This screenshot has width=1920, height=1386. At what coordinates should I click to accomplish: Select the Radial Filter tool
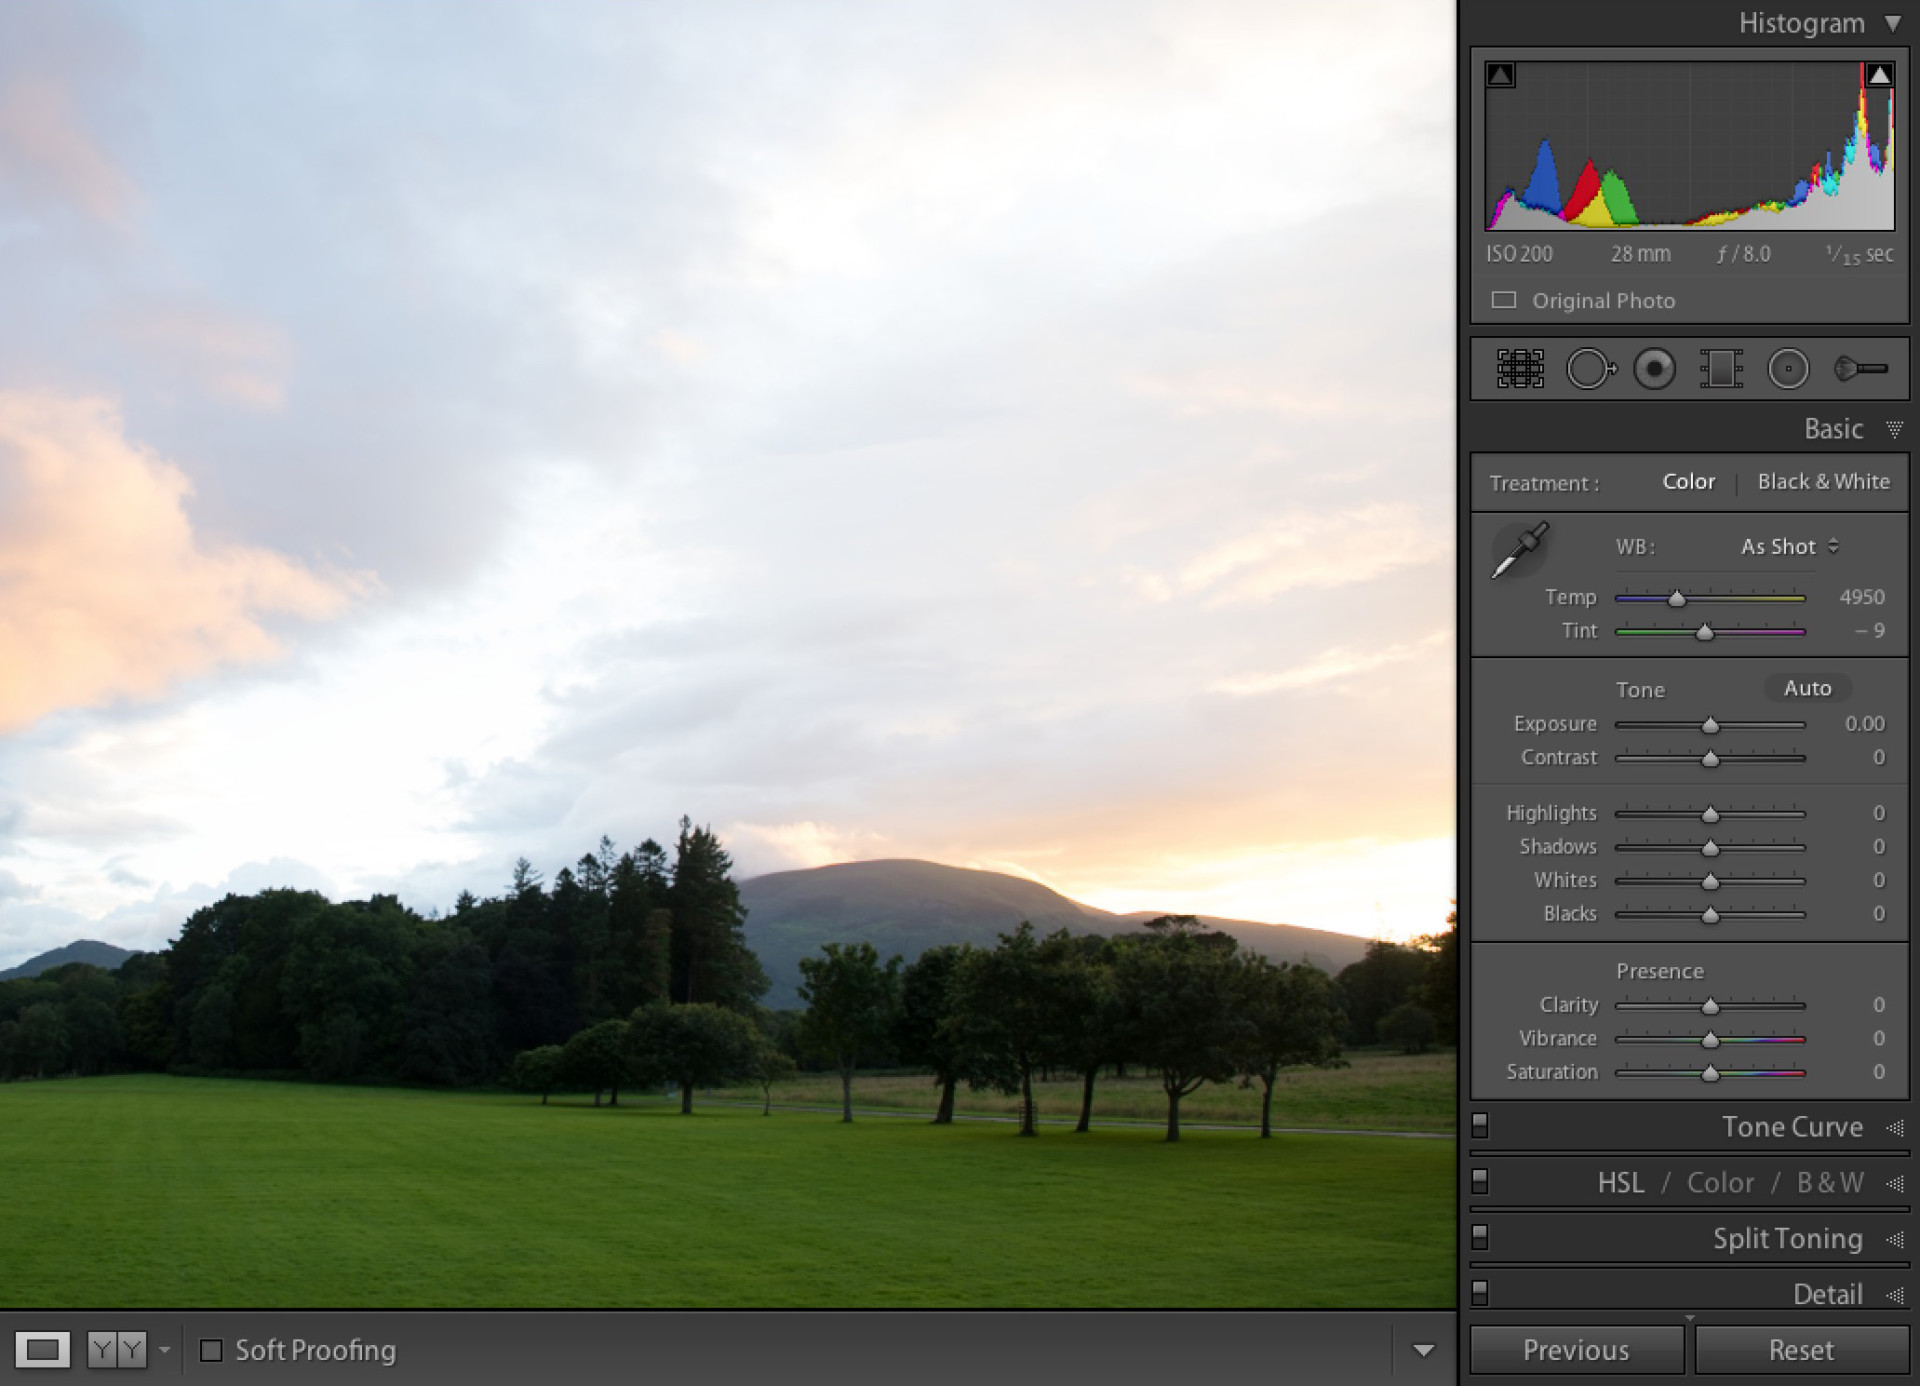tap(1788, 369)
